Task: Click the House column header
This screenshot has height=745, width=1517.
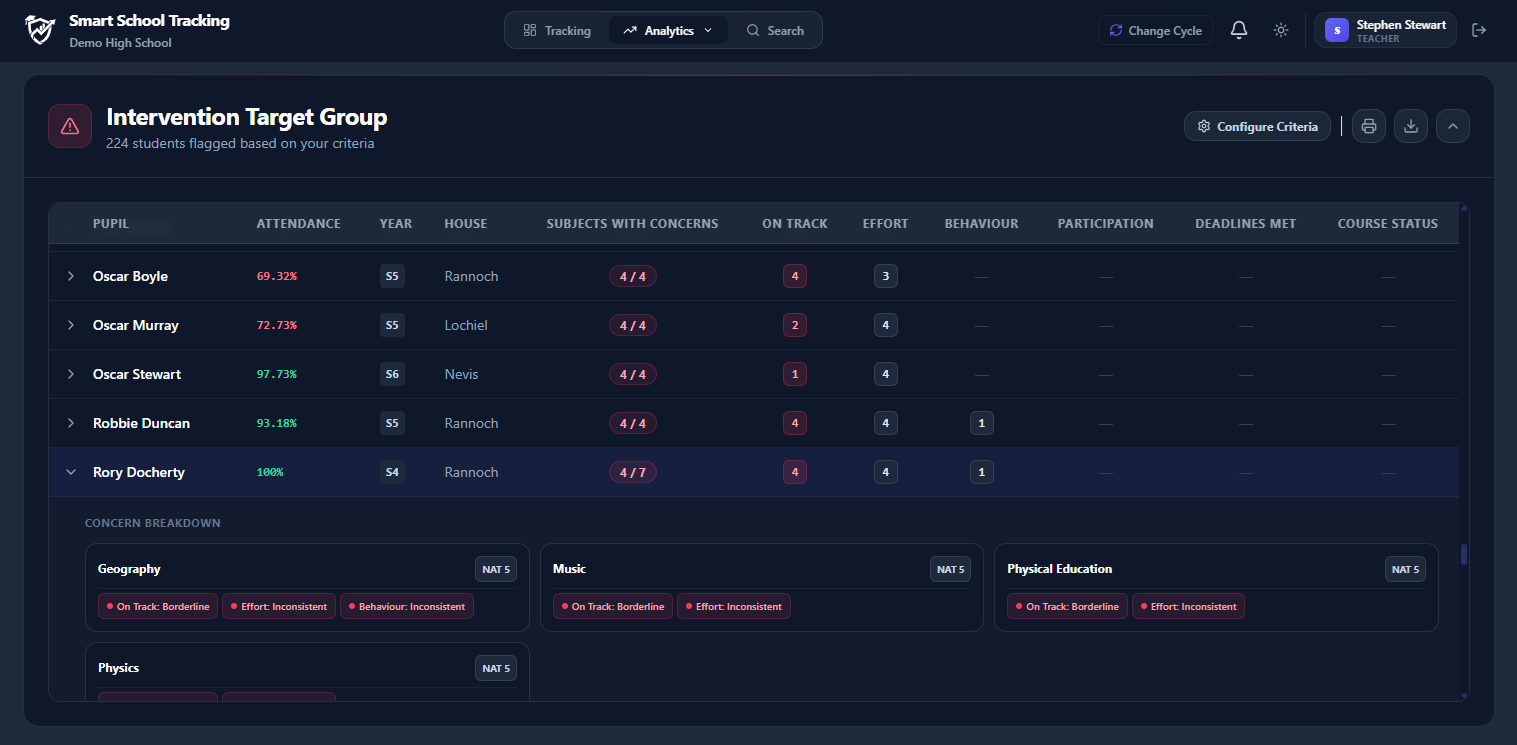Action: [466, 224]
